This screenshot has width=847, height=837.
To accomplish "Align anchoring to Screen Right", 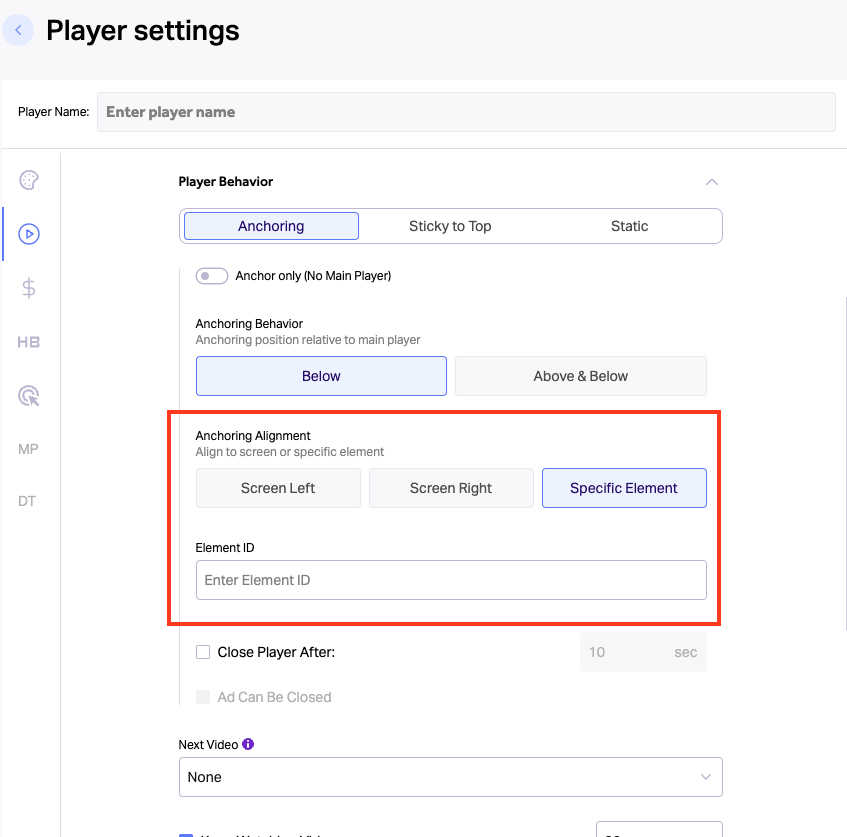I will 451,488.
